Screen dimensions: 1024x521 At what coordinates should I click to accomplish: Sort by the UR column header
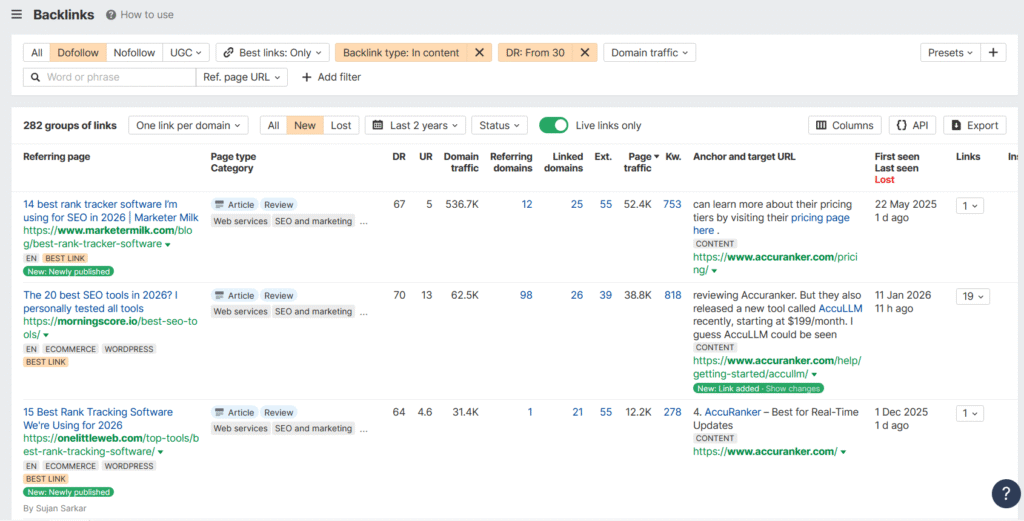pyautogui.click(x=426, y=157)
